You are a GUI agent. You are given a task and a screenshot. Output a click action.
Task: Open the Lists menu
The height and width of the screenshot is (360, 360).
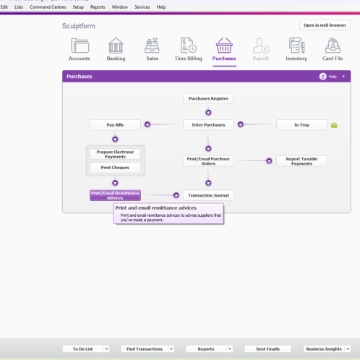(x=19, y=7)
